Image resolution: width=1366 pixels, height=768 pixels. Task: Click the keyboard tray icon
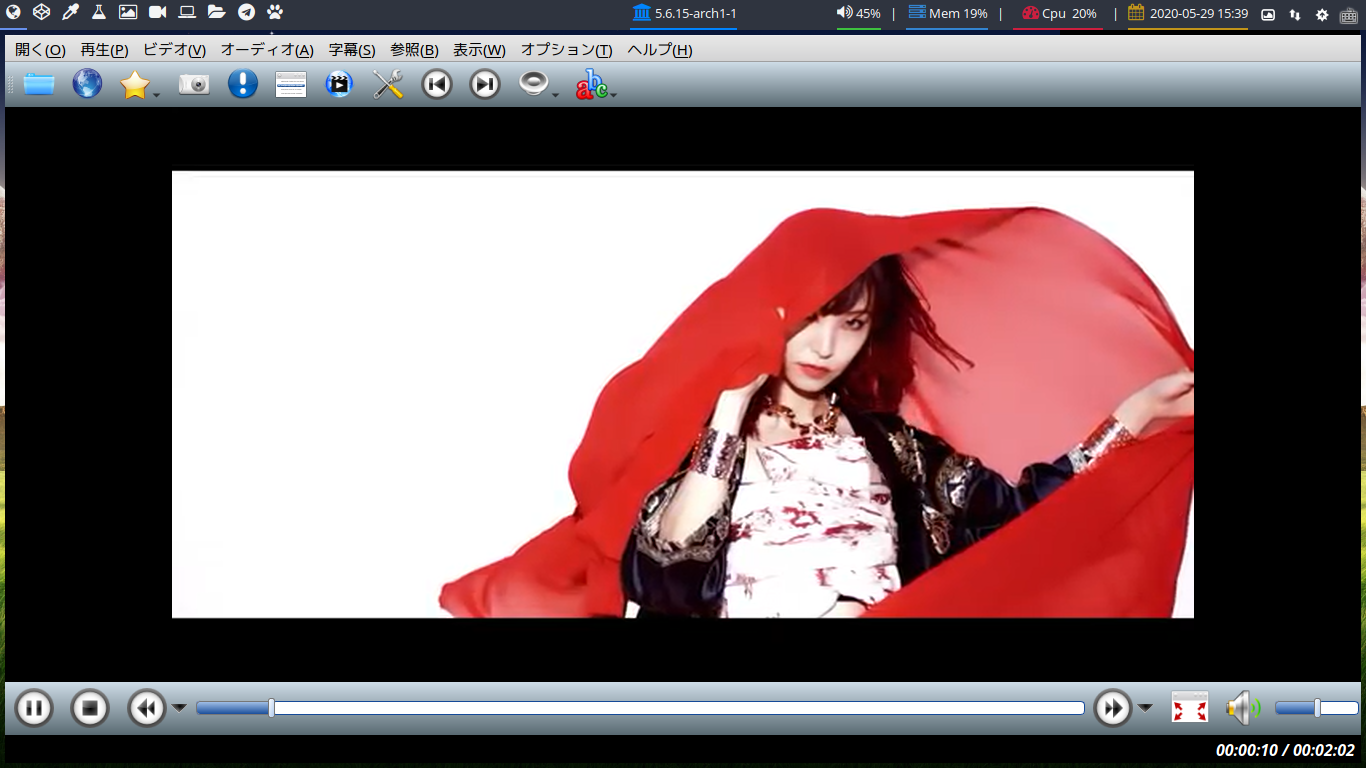pos(1349,14)
